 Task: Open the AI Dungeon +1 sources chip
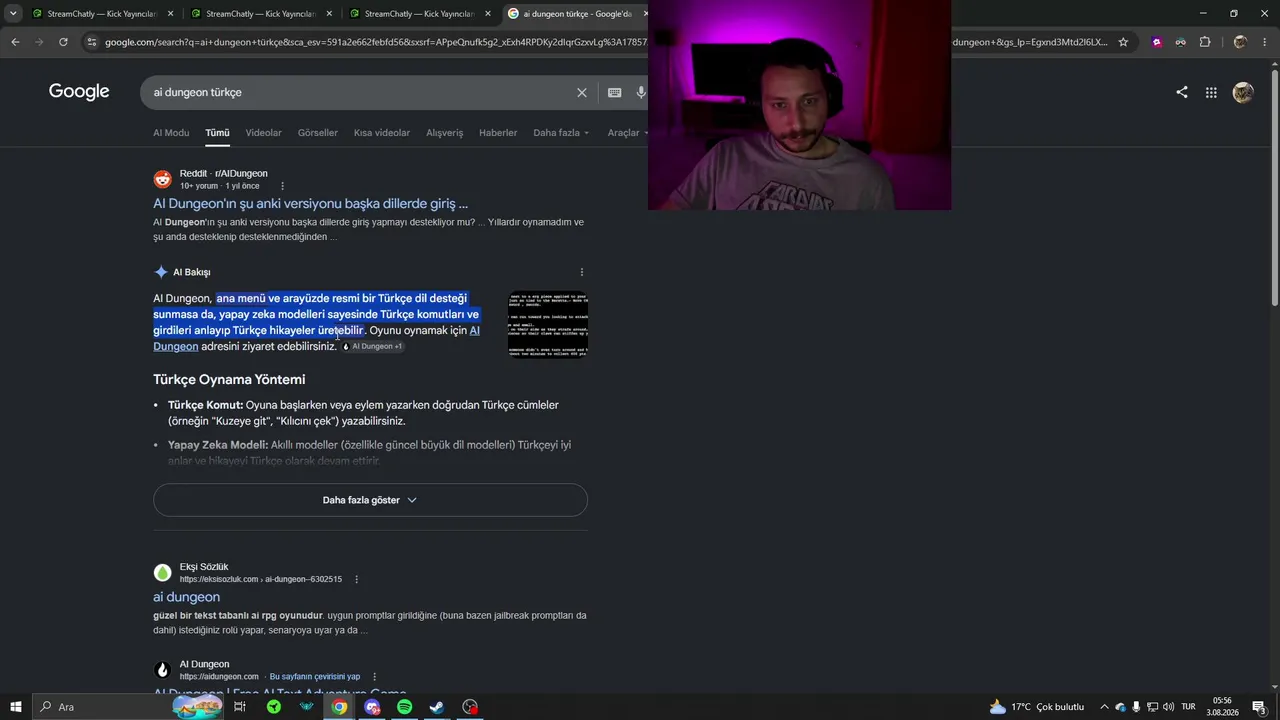pyautogui.click(x=374, y=346)
